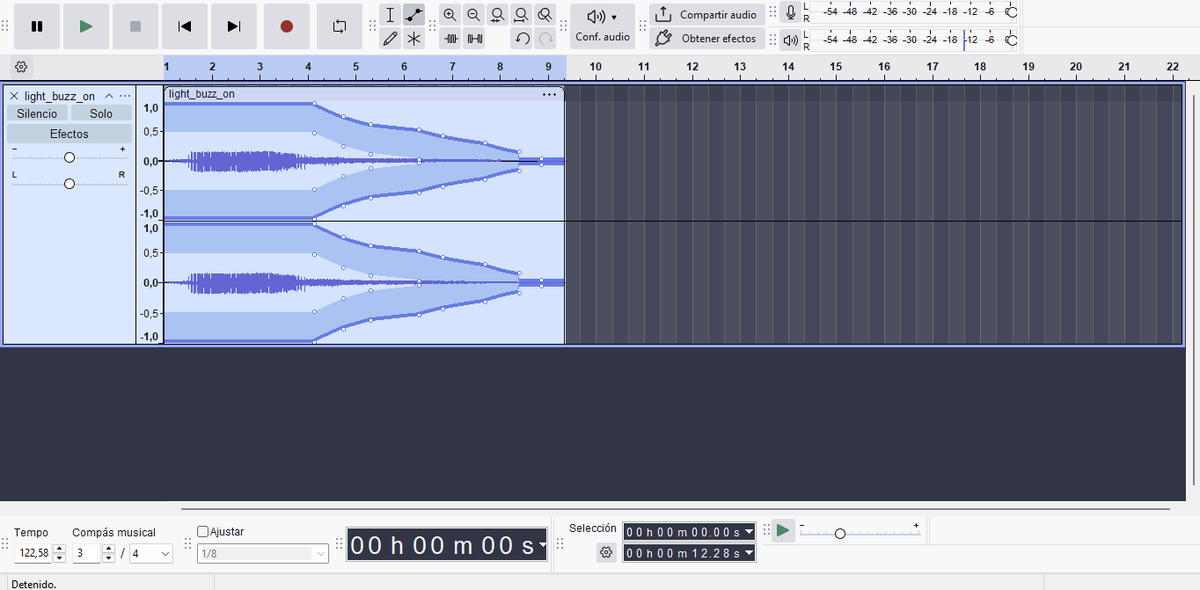The width and height of the screenshot is (1200, 590).
Task: Collapse the light_buzz_on track with the chevron
Action: click(109, 96)
